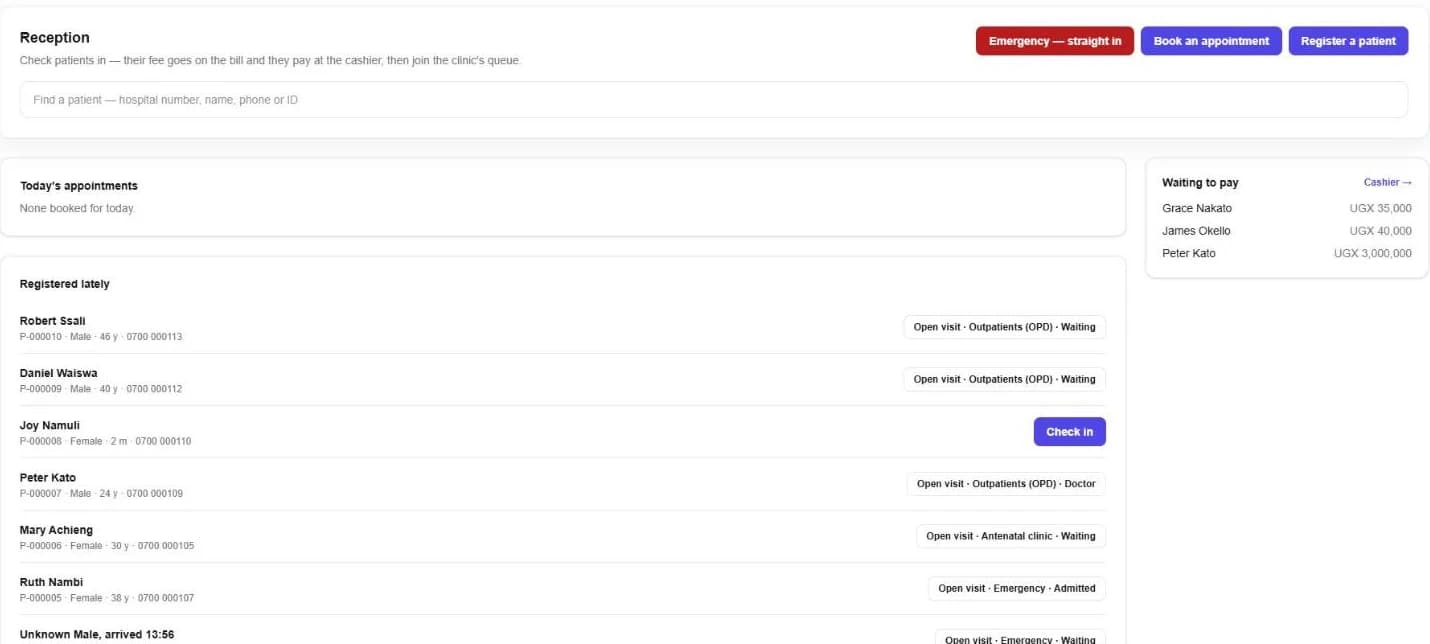Click the P-000006 patient details line

pyautogui.click(x=107, y=546)
